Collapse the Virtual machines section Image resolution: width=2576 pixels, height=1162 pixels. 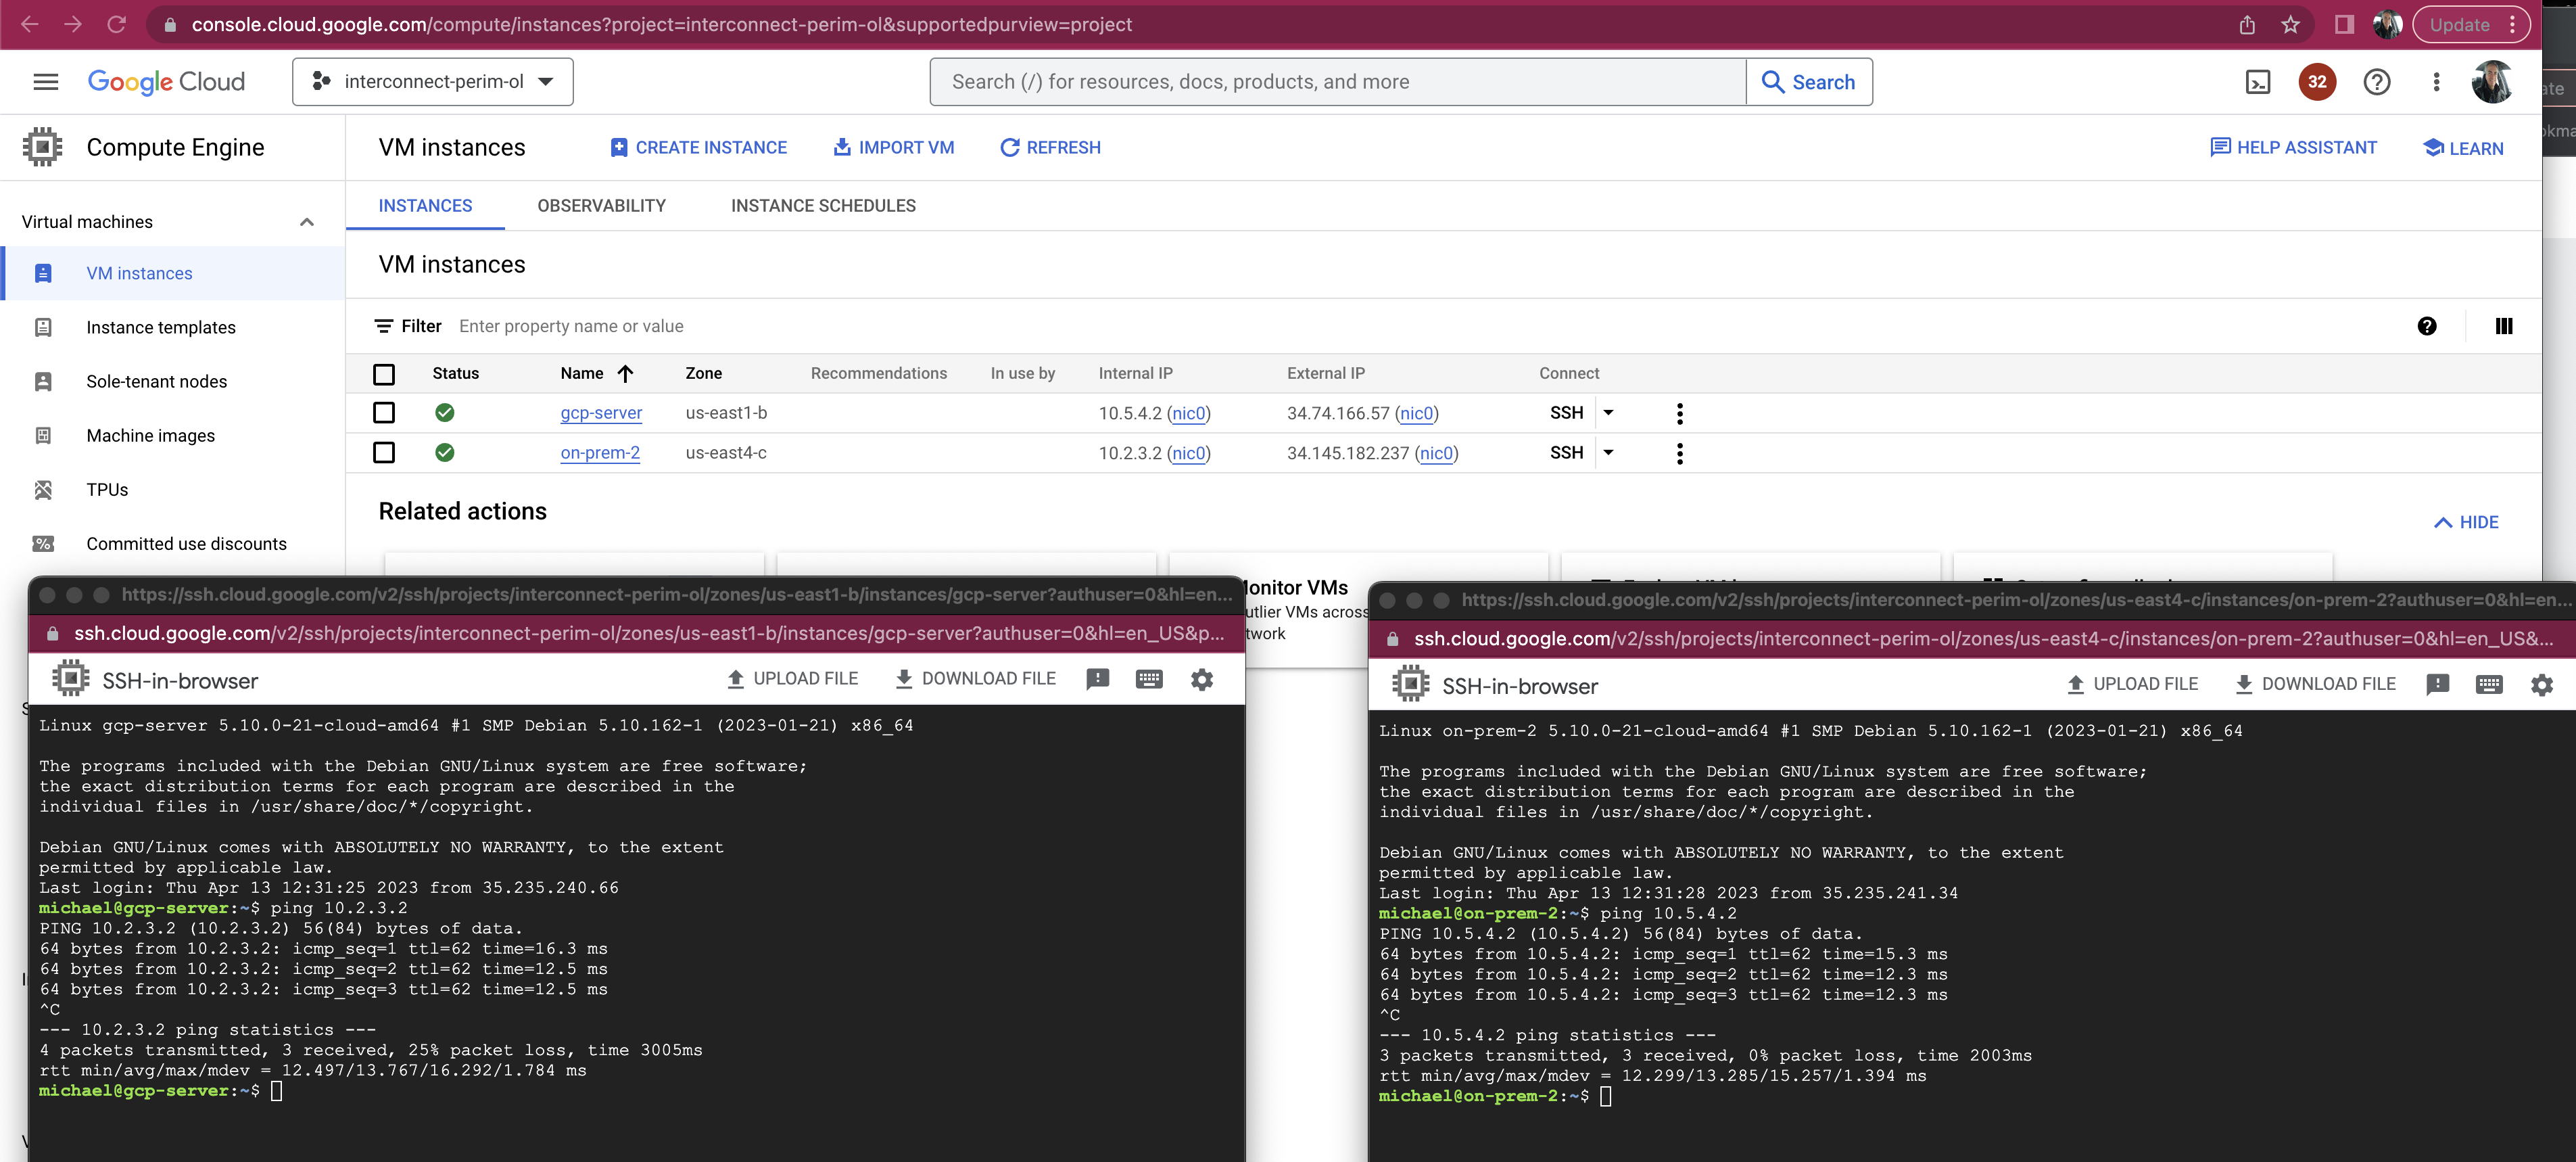click(x=306, y=221)
